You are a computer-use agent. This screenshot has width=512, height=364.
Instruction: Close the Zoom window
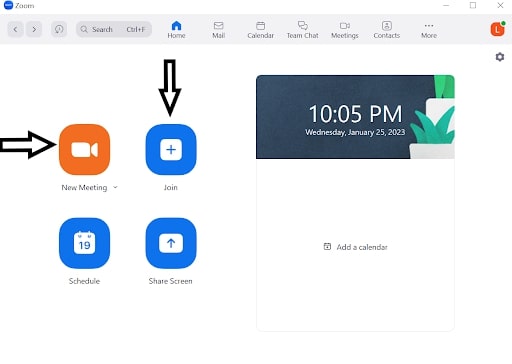(500, 5)
